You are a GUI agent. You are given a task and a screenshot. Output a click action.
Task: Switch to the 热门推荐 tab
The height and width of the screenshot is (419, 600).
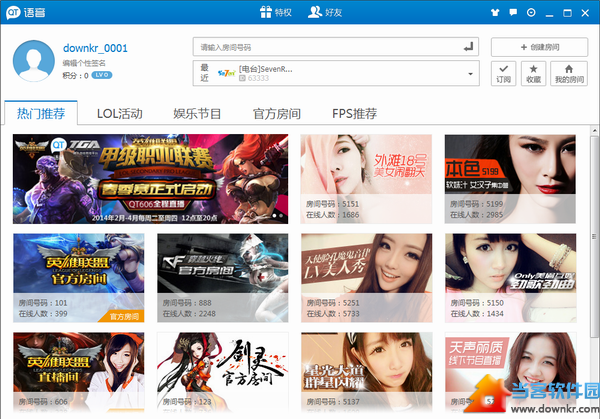[41, 113]
